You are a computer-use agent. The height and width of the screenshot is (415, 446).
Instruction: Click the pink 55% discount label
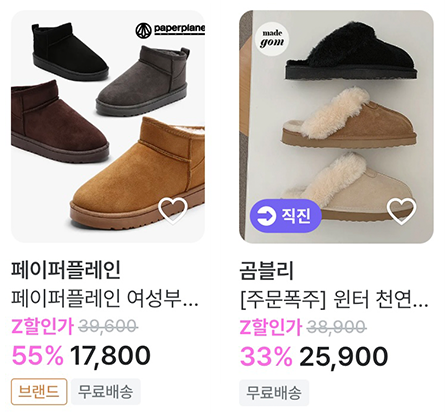pos(37,355)
